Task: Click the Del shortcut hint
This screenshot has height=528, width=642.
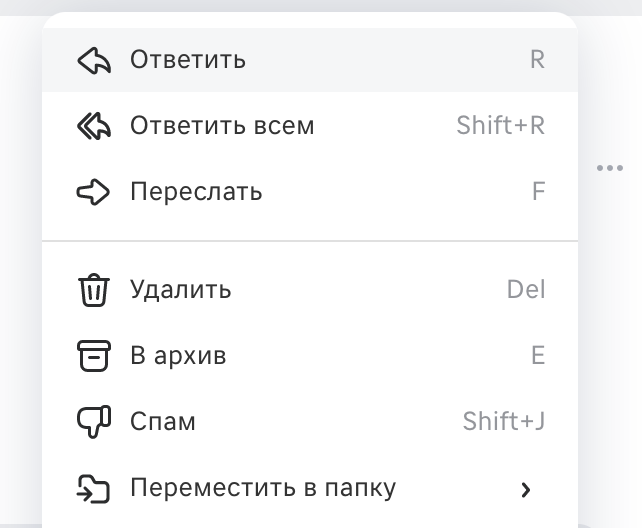Action: pyautogui.click(x=526, y=290)
